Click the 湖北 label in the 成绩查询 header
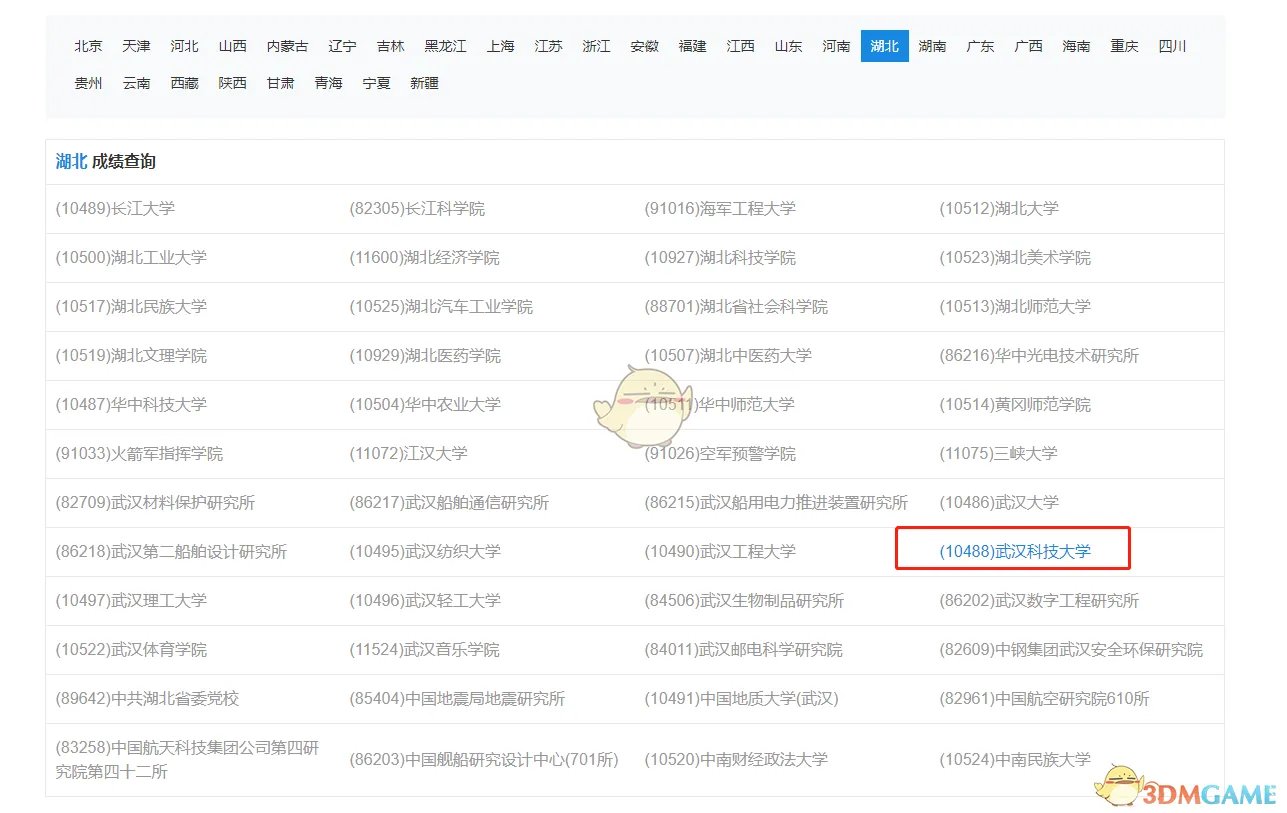The image size is (1287, 813). [69, 161]
